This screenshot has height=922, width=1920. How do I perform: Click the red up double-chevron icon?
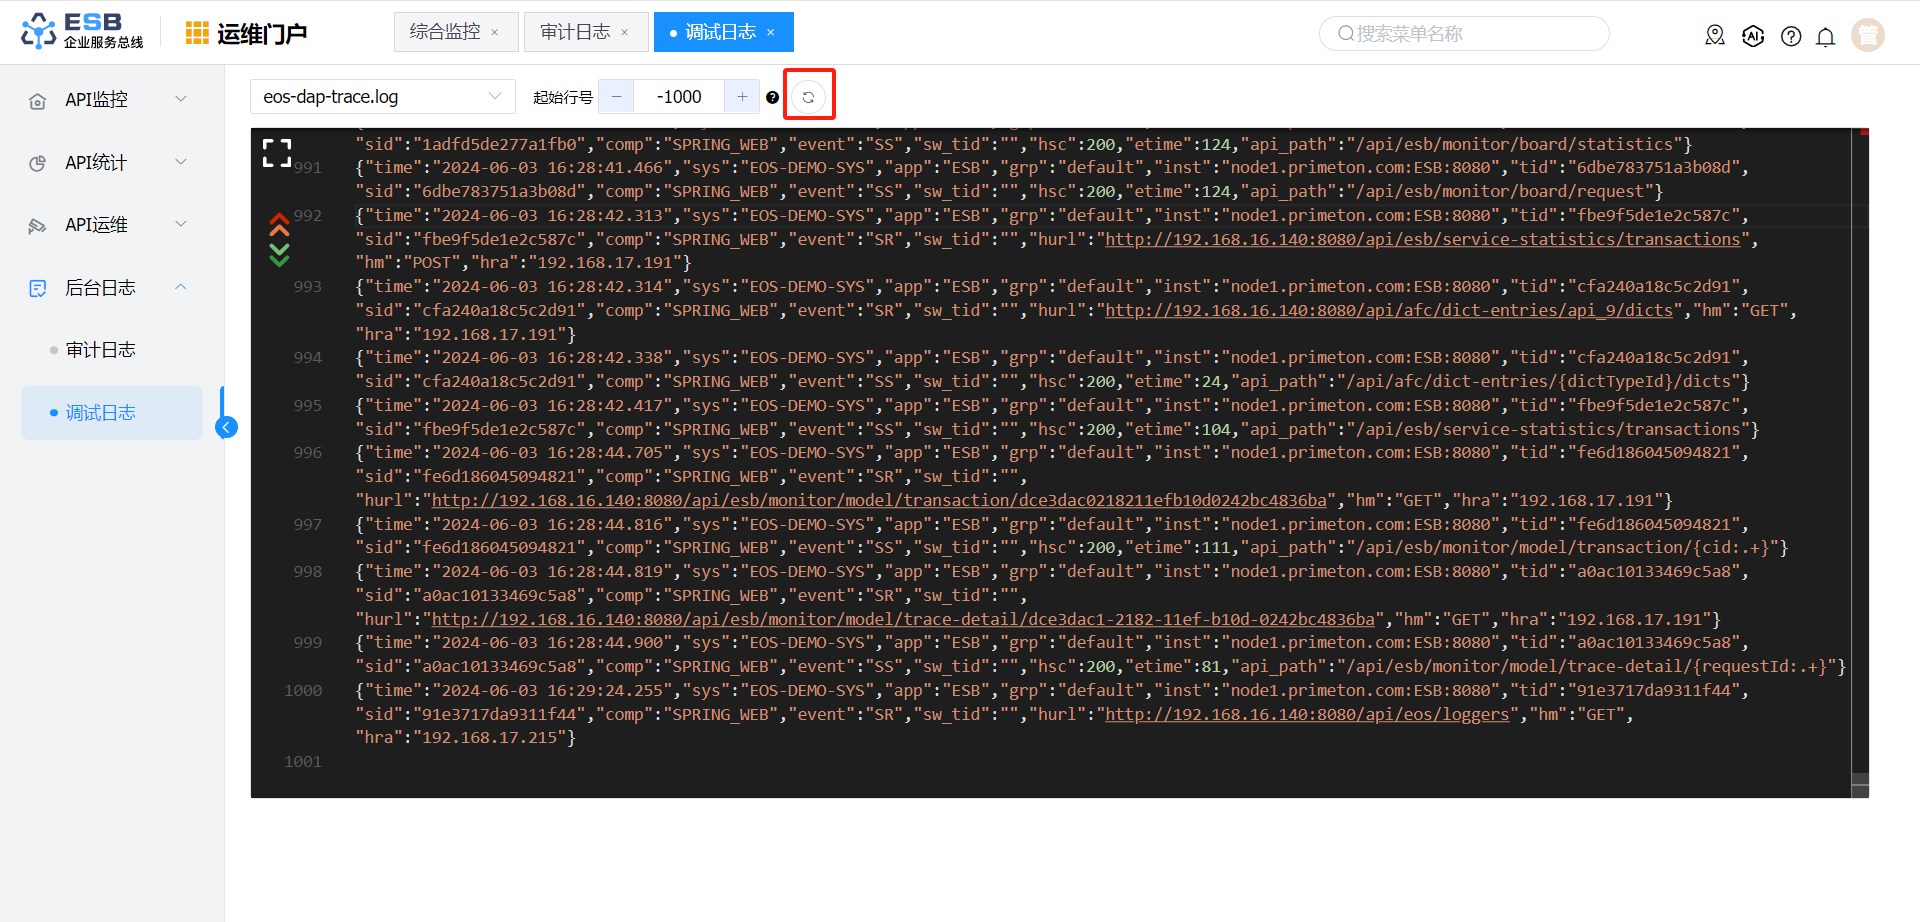(x=279, y=224)
